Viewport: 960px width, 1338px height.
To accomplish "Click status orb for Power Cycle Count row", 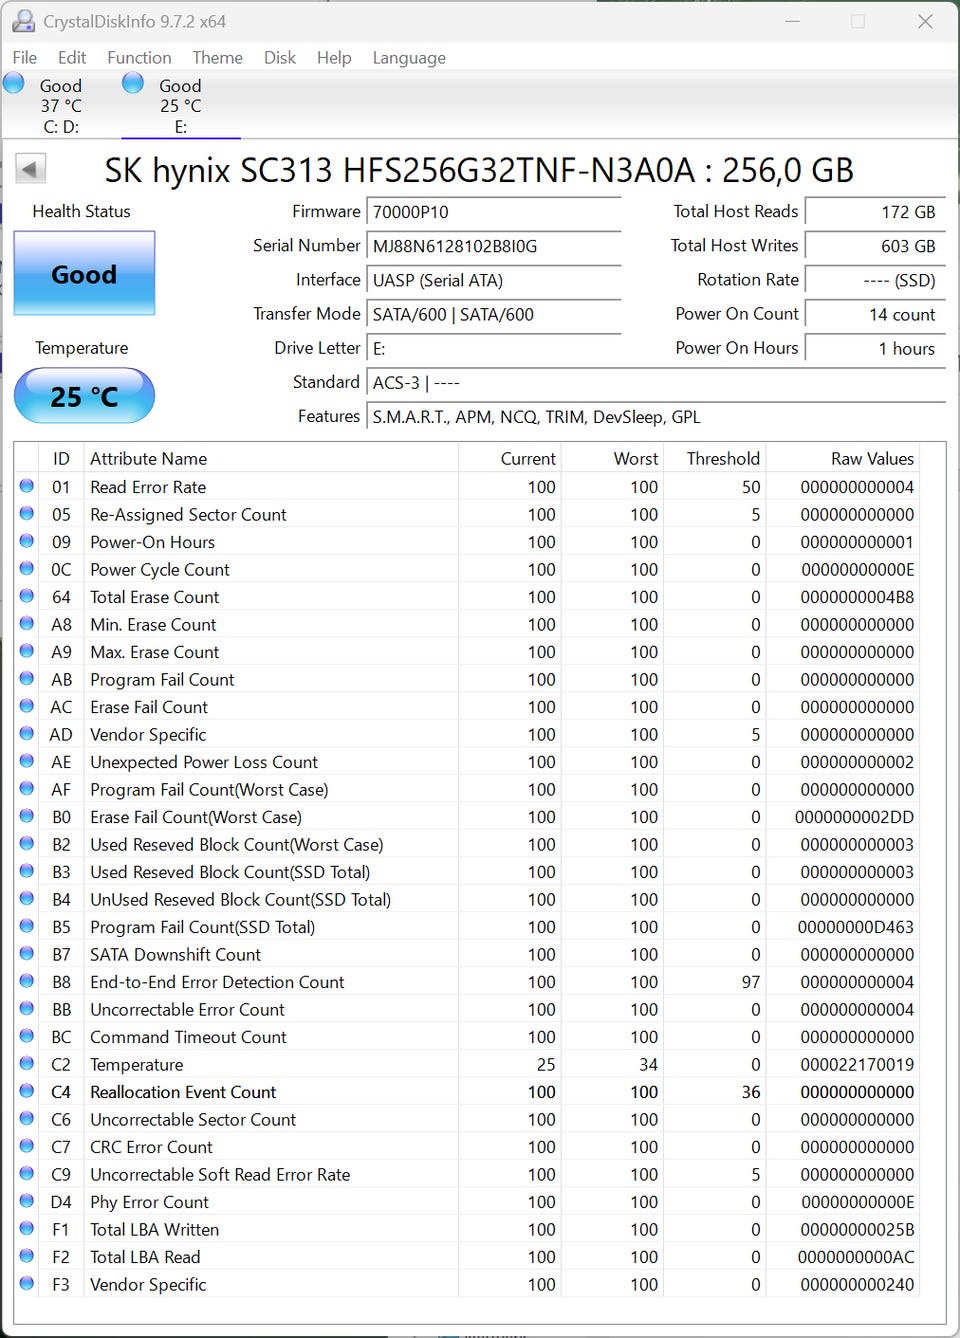I will coord(27,568).
